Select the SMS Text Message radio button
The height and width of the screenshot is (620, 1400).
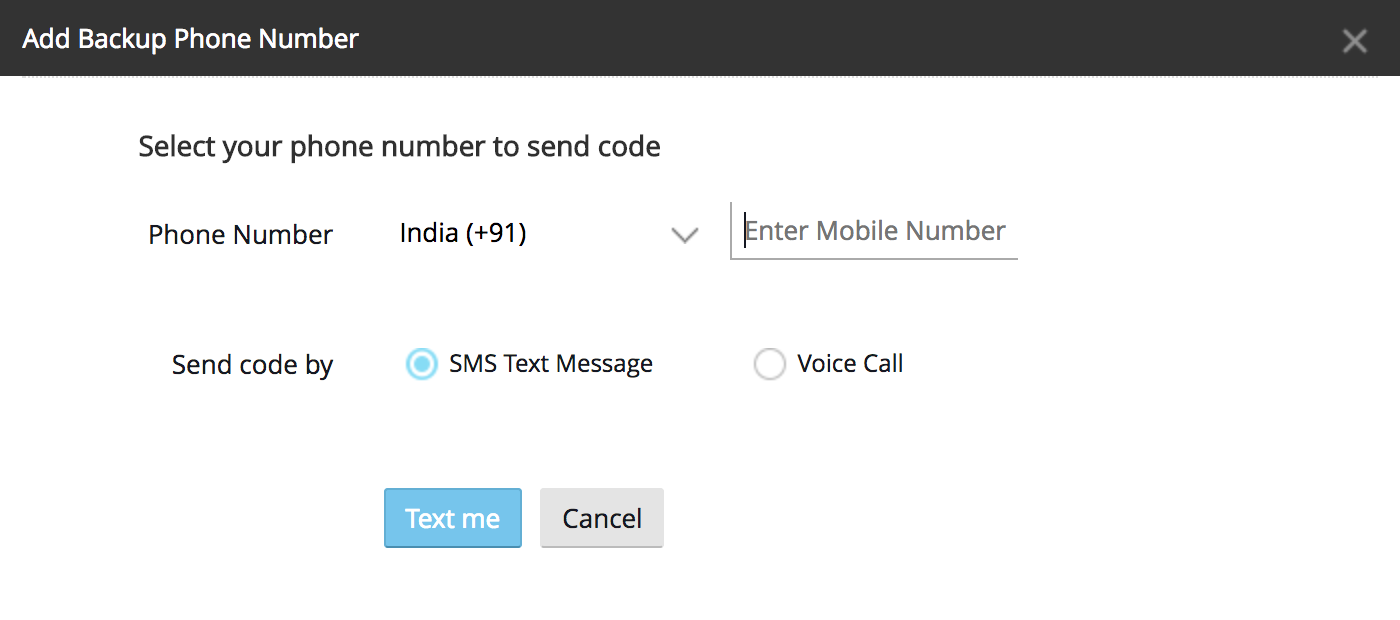422,365
